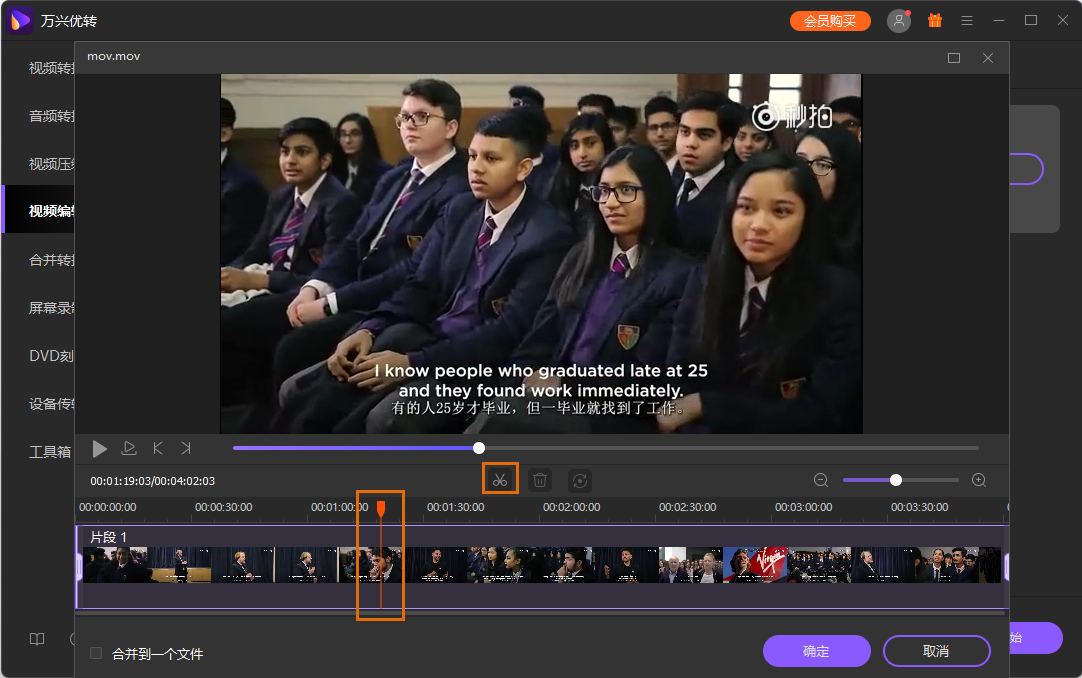
Task: Jump to segment end marker
Action: pyautogui.click(x=186, y=448)
